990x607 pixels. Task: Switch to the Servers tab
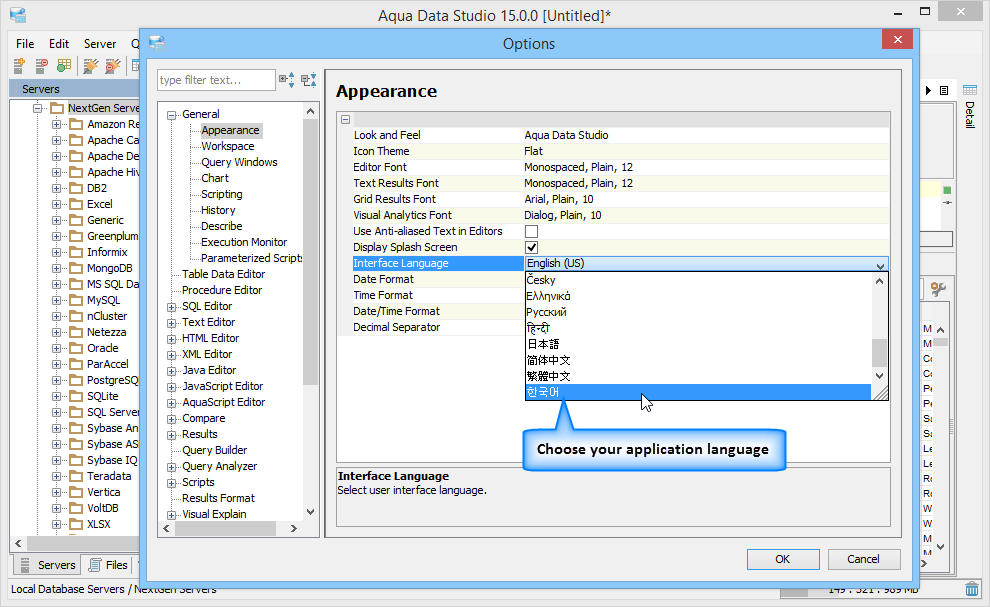47,565
